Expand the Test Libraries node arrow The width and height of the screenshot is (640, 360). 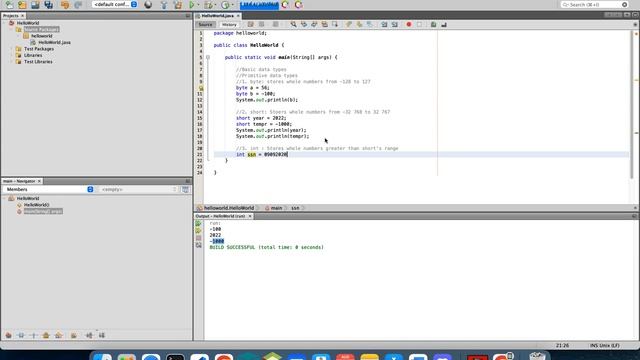12,62
